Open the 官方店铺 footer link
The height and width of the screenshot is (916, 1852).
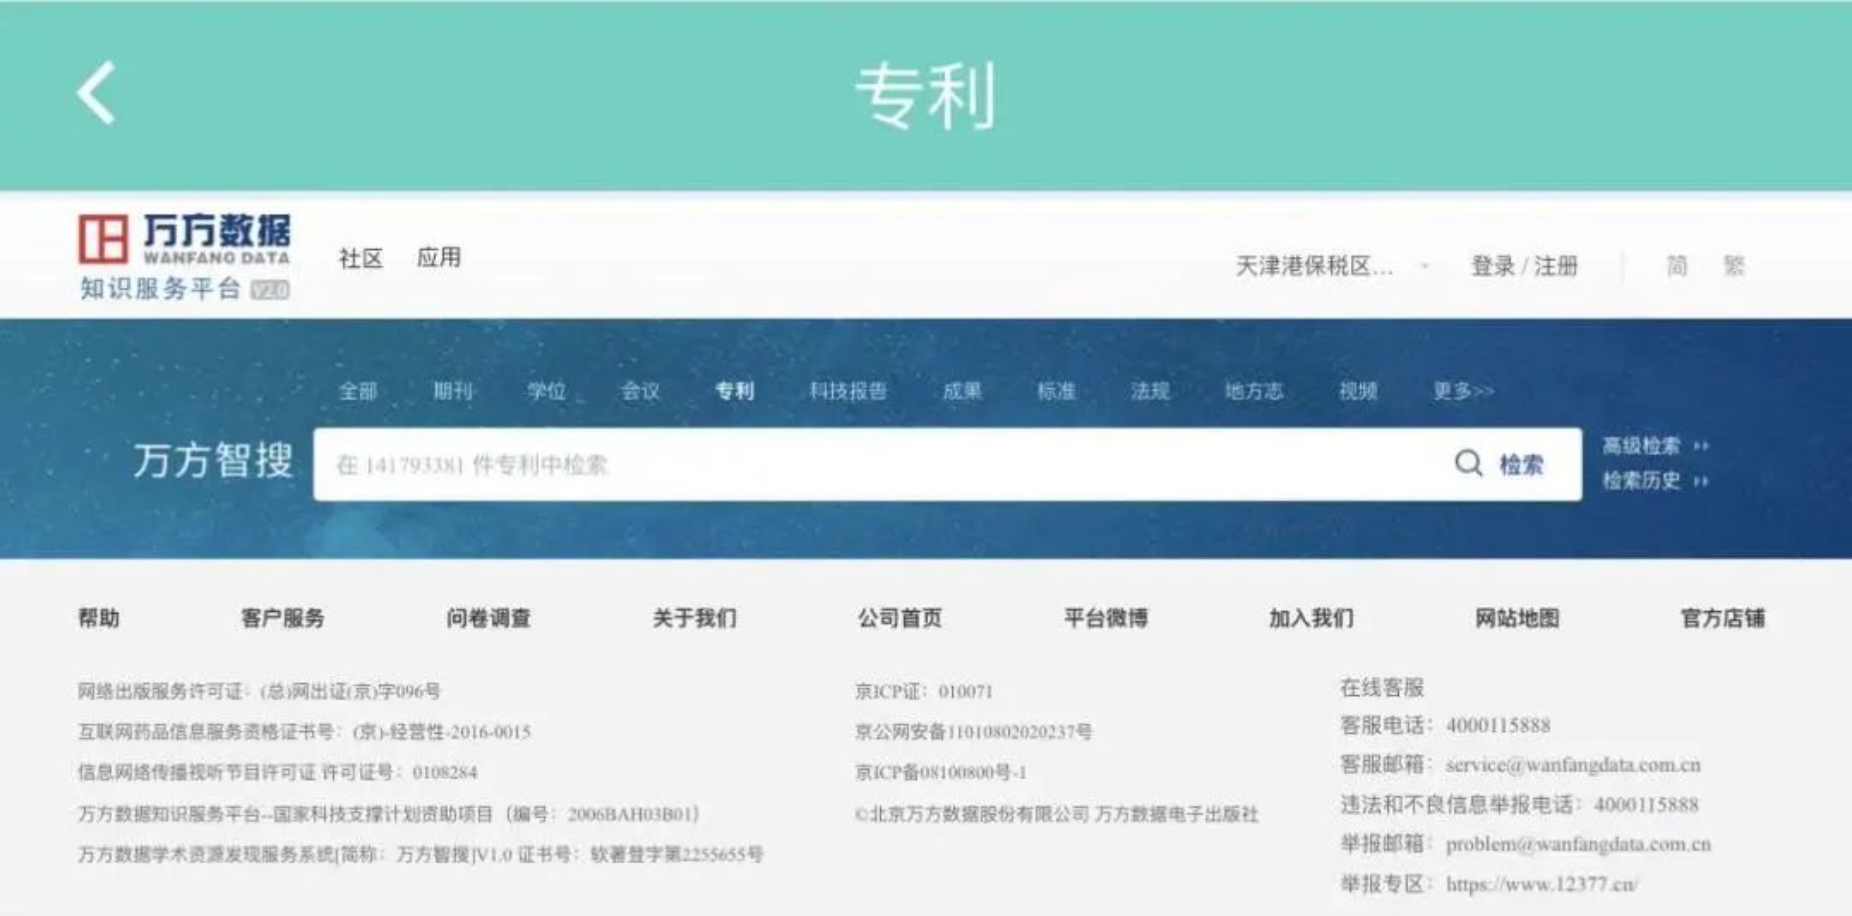click(x=1723, y=618)
